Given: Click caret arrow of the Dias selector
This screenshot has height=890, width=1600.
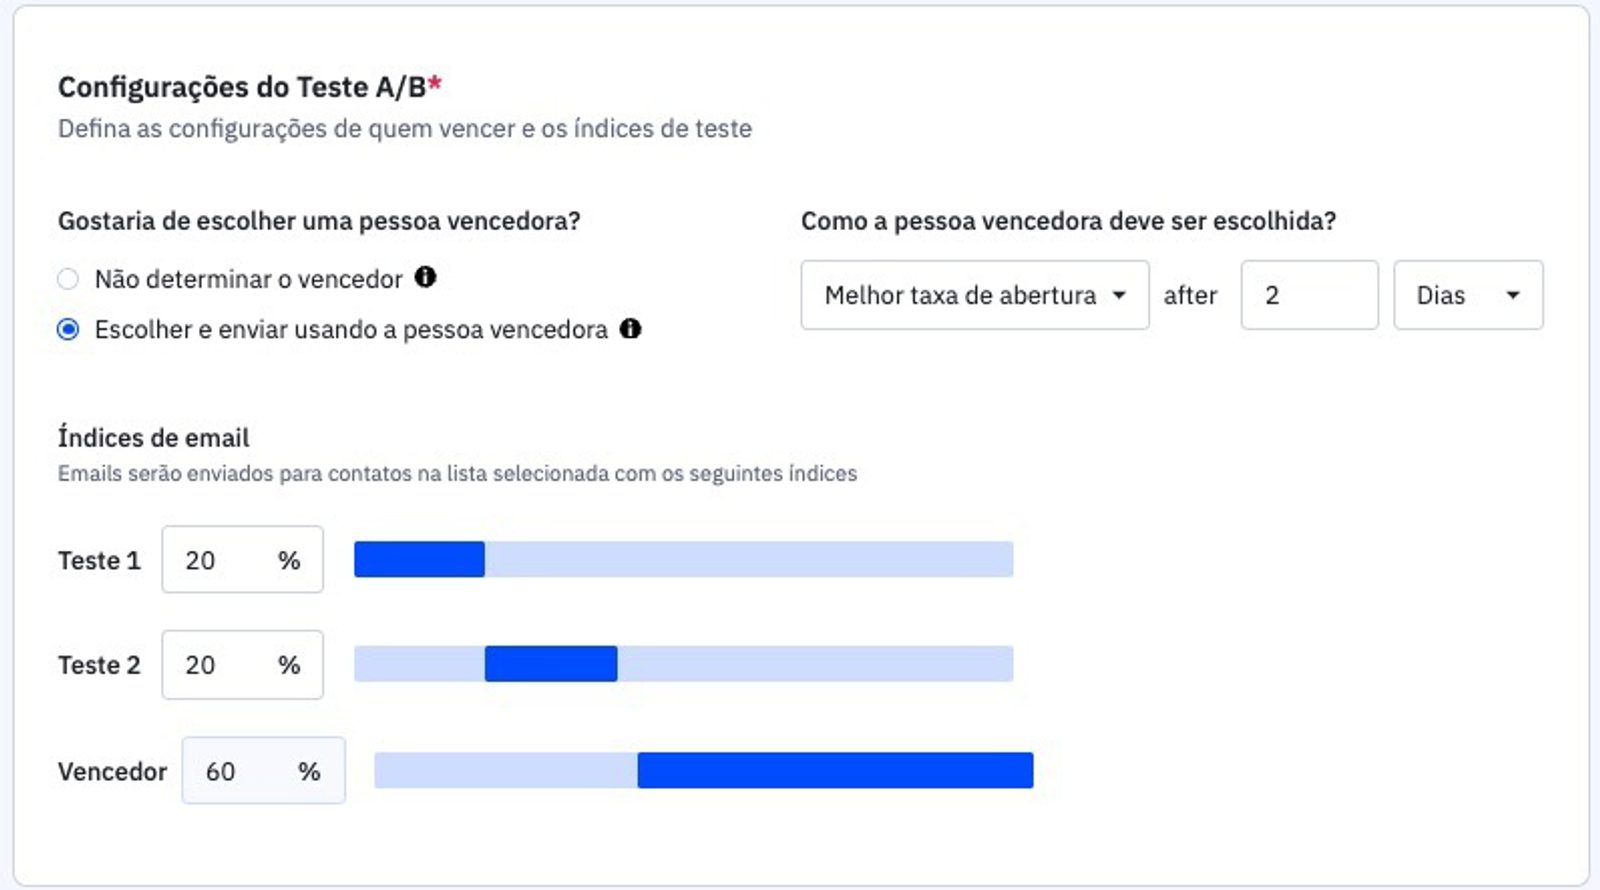Looking at the screenshot, I should tap(1512, 295).
